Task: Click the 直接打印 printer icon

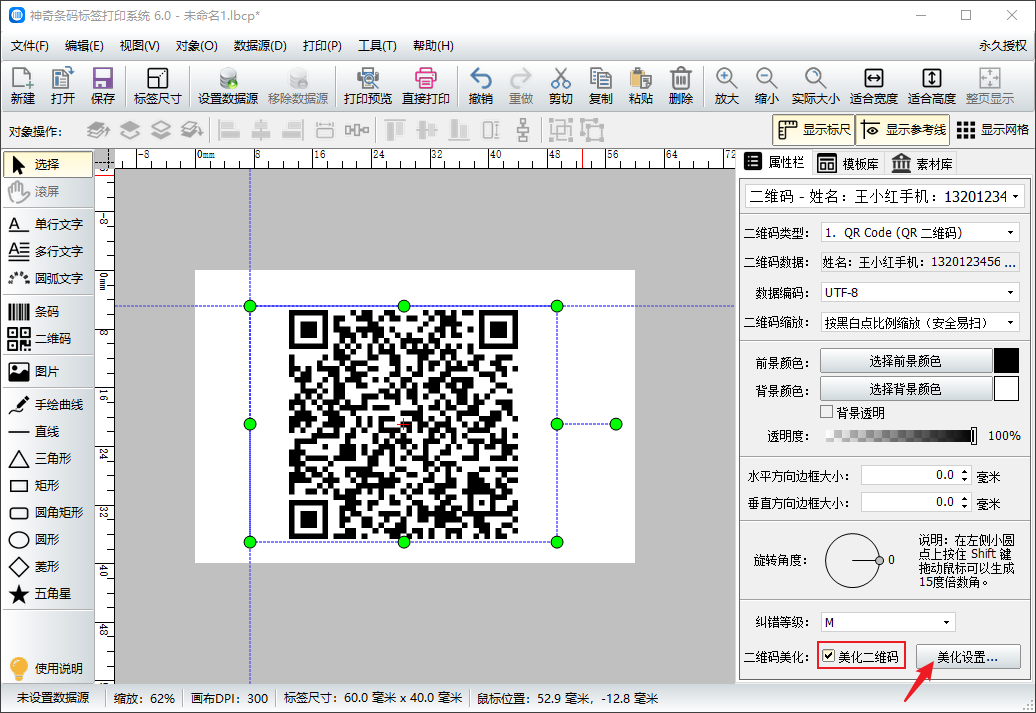Action: click(426, 86)
